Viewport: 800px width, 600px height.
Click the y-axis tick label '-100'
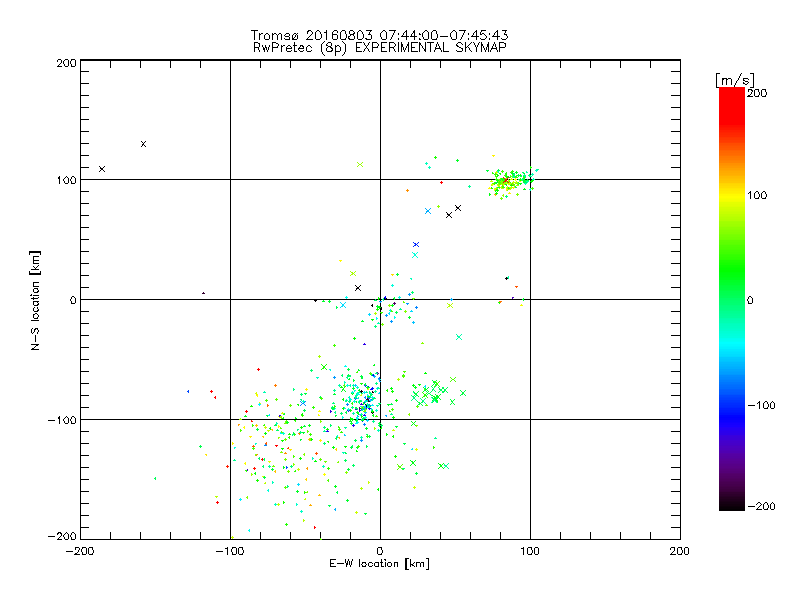pos(62,420)
